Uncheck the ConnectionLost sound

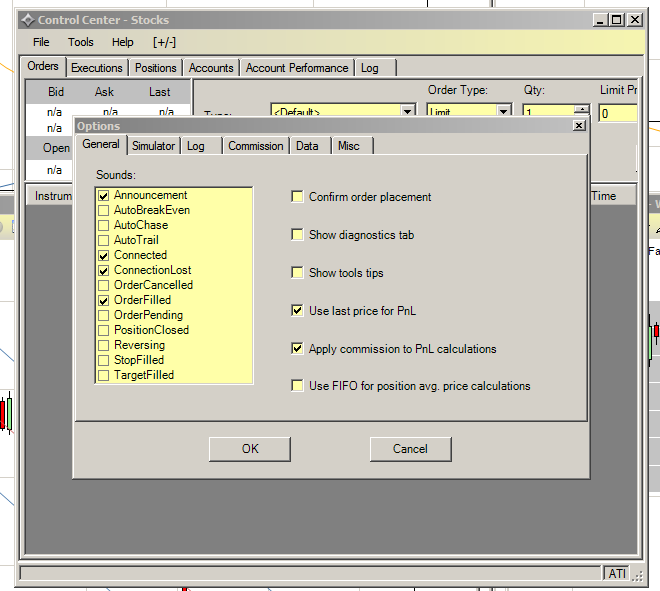point(104,271)
